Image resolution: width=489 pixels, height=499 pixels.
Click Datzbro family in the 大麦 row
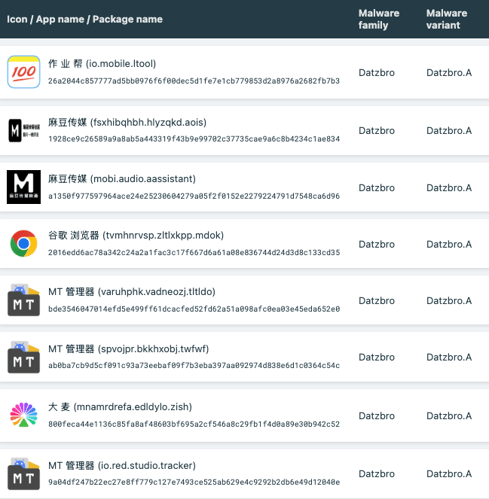click(376, 416)
